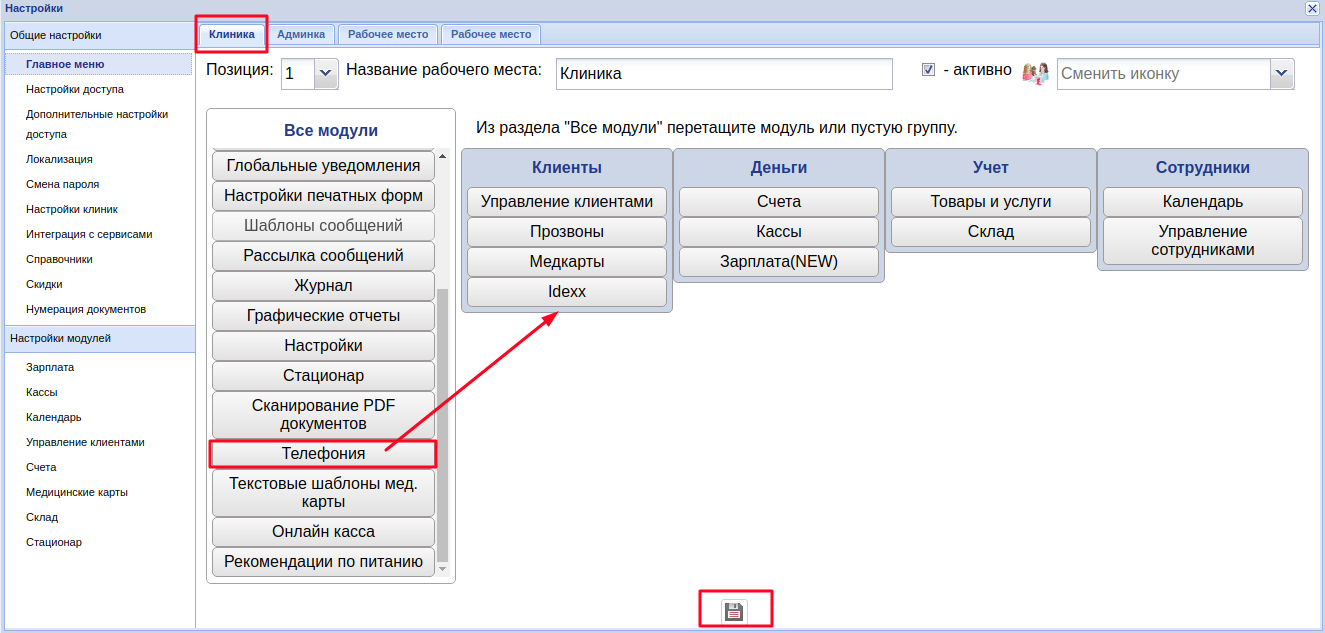Screen dimensions: 1325x633
Task: Click the floppy disk save icon
Action: point(734,611)
